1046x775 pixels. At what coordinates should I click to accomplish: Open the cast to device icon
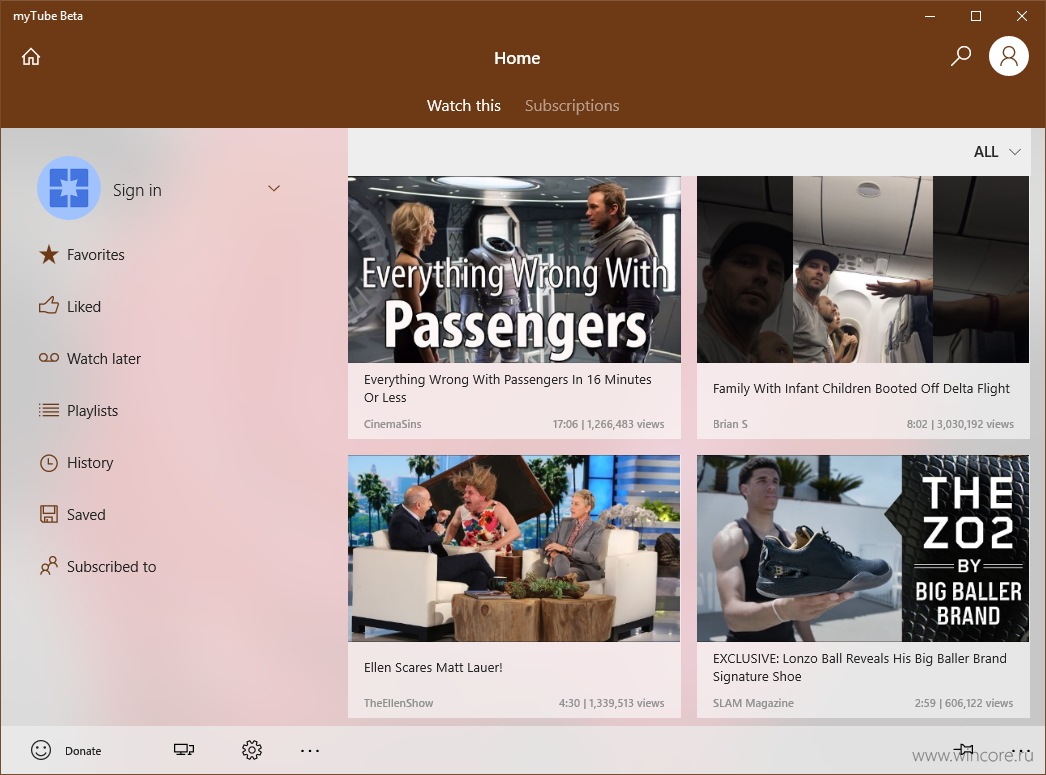pos(184,750)
